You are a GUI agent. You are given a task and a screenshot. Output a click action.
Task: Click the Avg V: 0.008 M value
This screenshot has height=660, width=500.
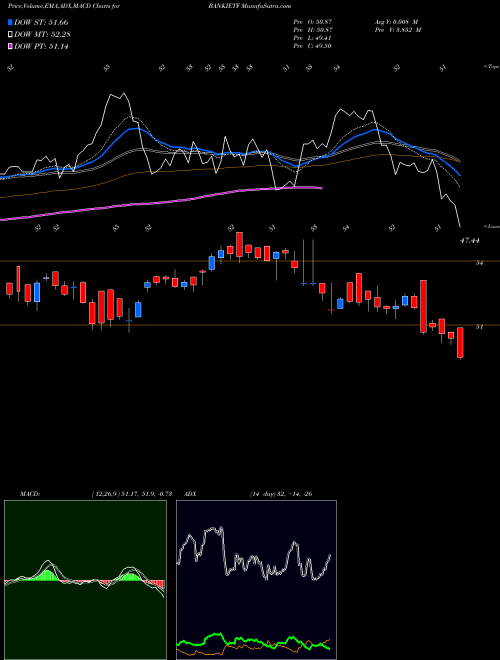[x=397, y=22]
